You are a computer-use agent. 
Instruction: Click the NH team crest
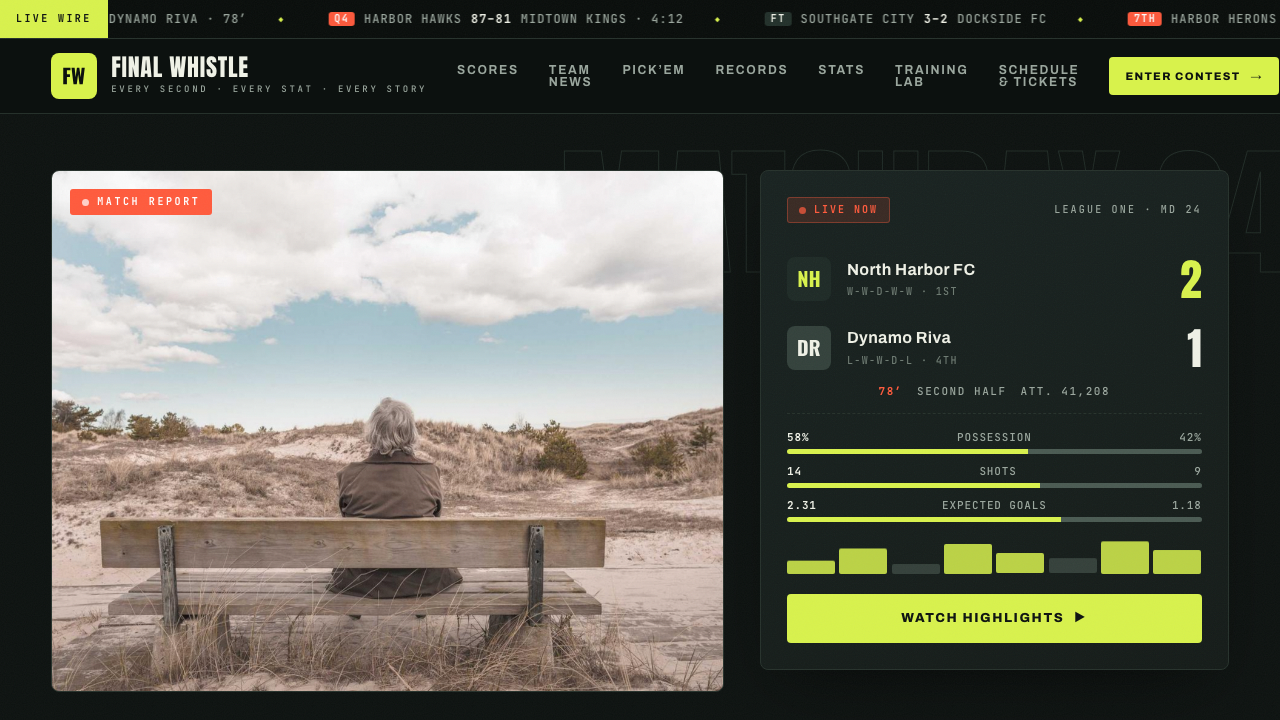pos(809,279)
